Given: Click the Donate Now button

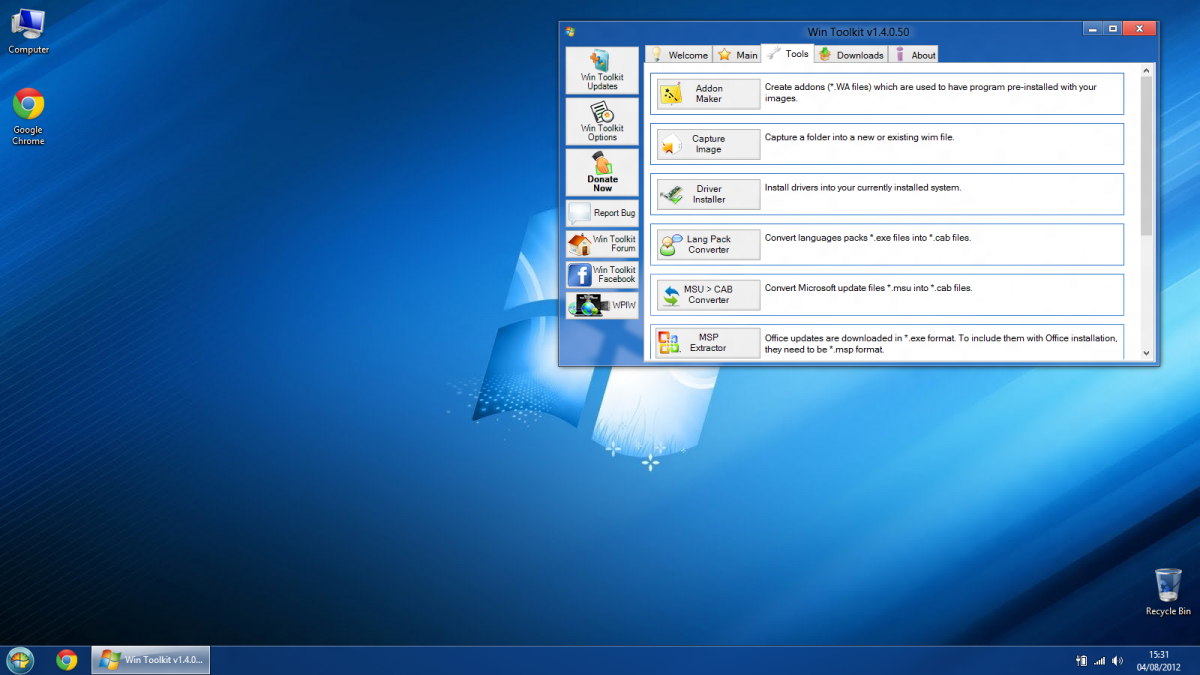Looking at the screenshot, I should pyautogui.click(x=602, y=172).
